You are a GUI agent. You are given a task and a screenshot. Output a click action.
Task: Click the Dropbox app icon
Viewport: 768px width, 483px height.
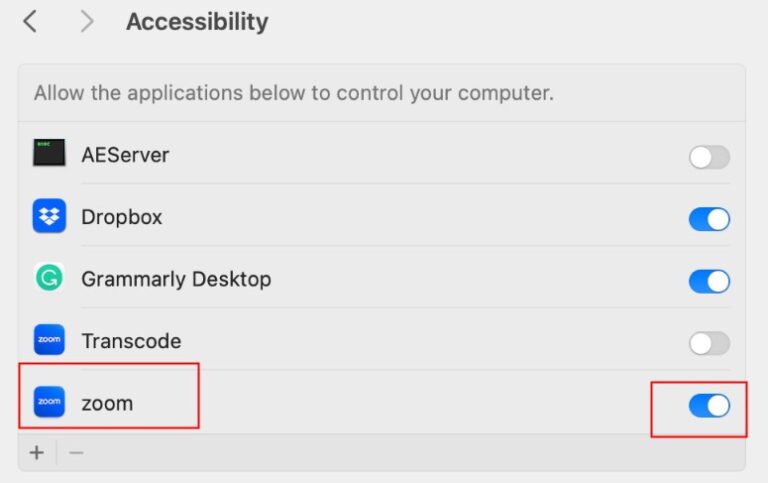(x=49, y=216)
